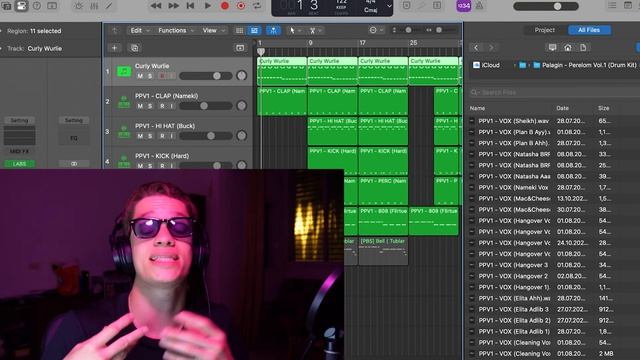Go to beginning of project
Screen dimensions: 640x360
click(x=190, y=6)
